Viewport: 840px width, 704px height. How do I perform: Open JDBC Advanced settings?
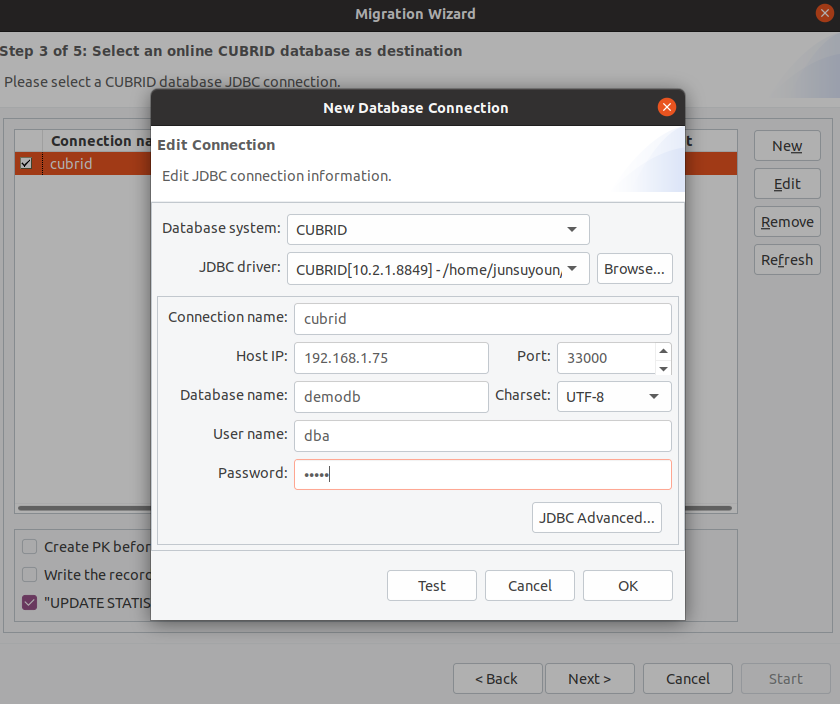[x=597, y=517]
